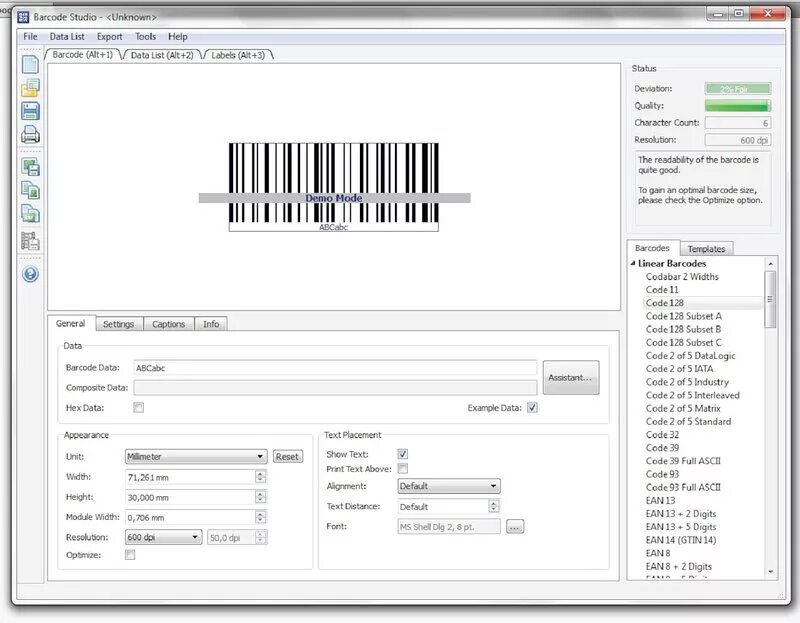Select EAN 14 (GTIN 14) barcode type
The image size is (800, 623).
pos(681,540)
